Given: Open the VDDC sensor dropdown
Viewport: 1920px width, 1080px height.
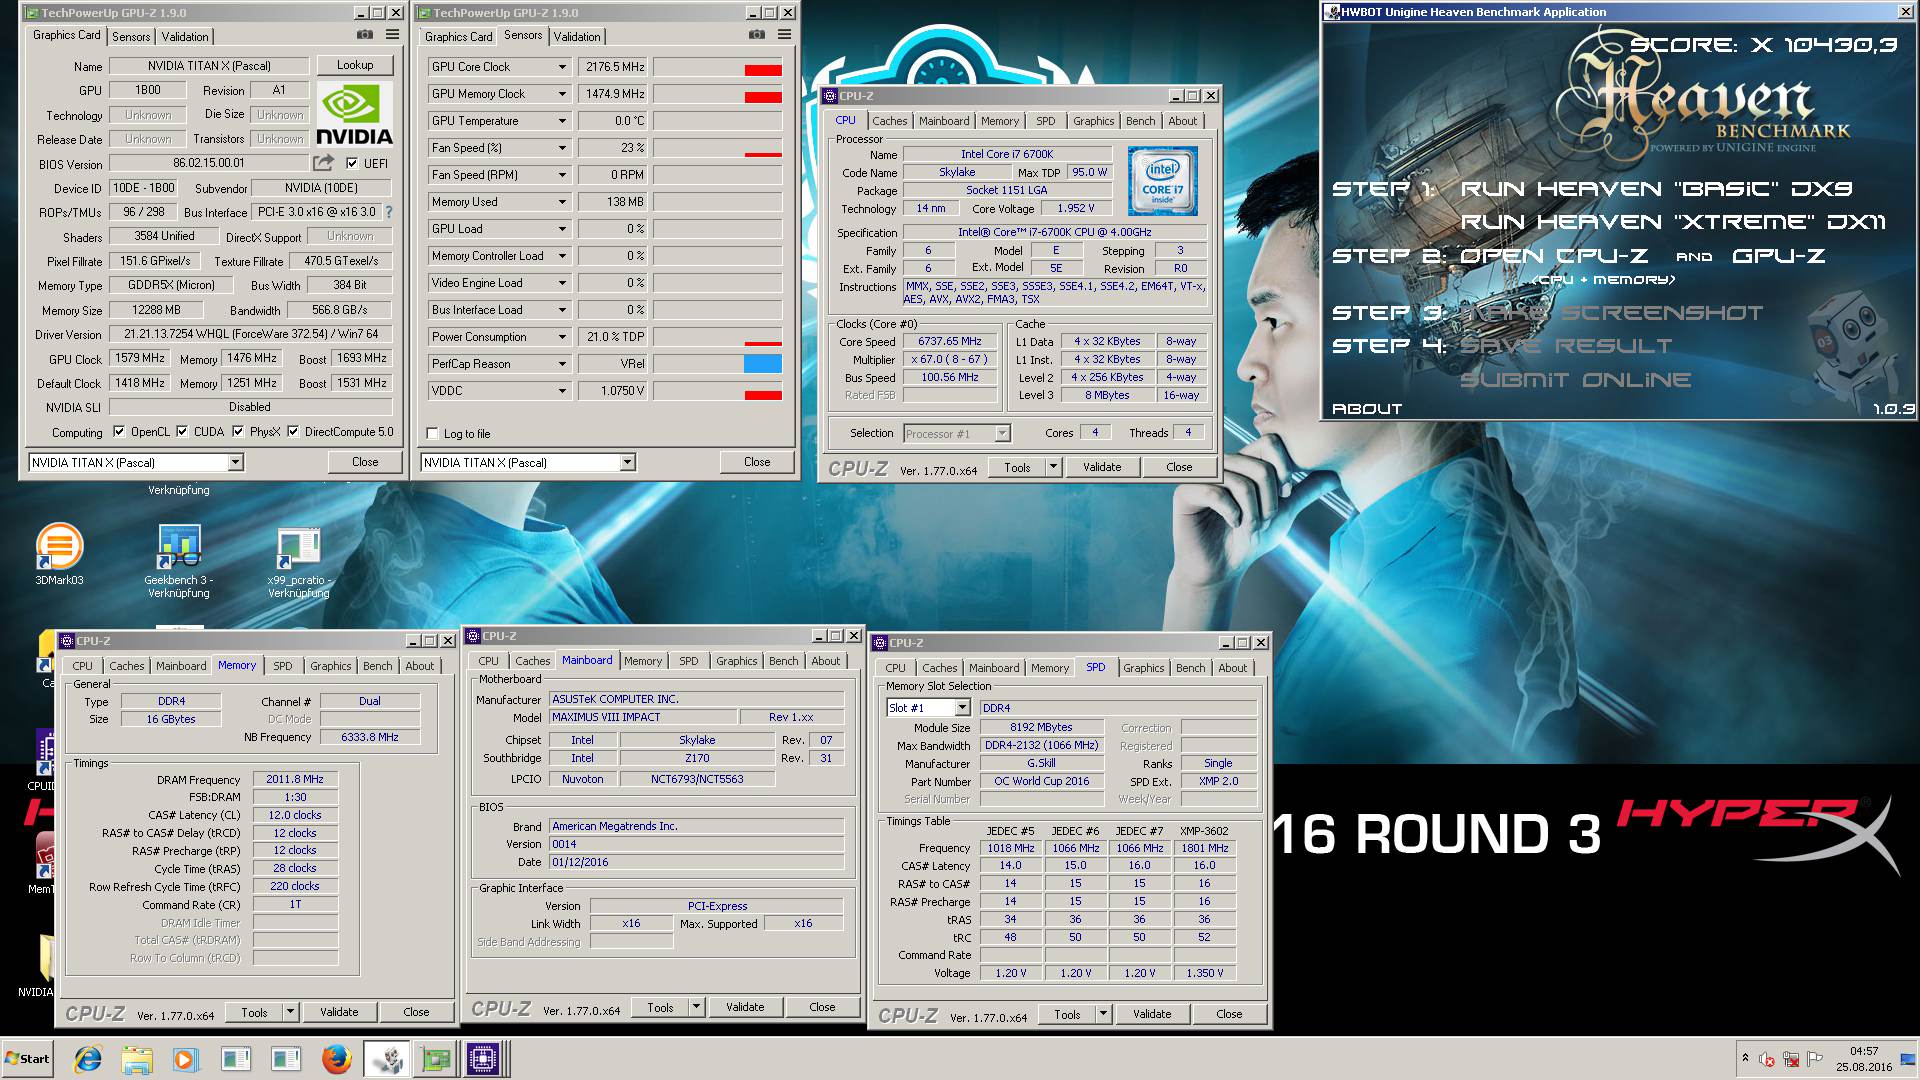Looking at the screenshot, I should click(562, 391).
